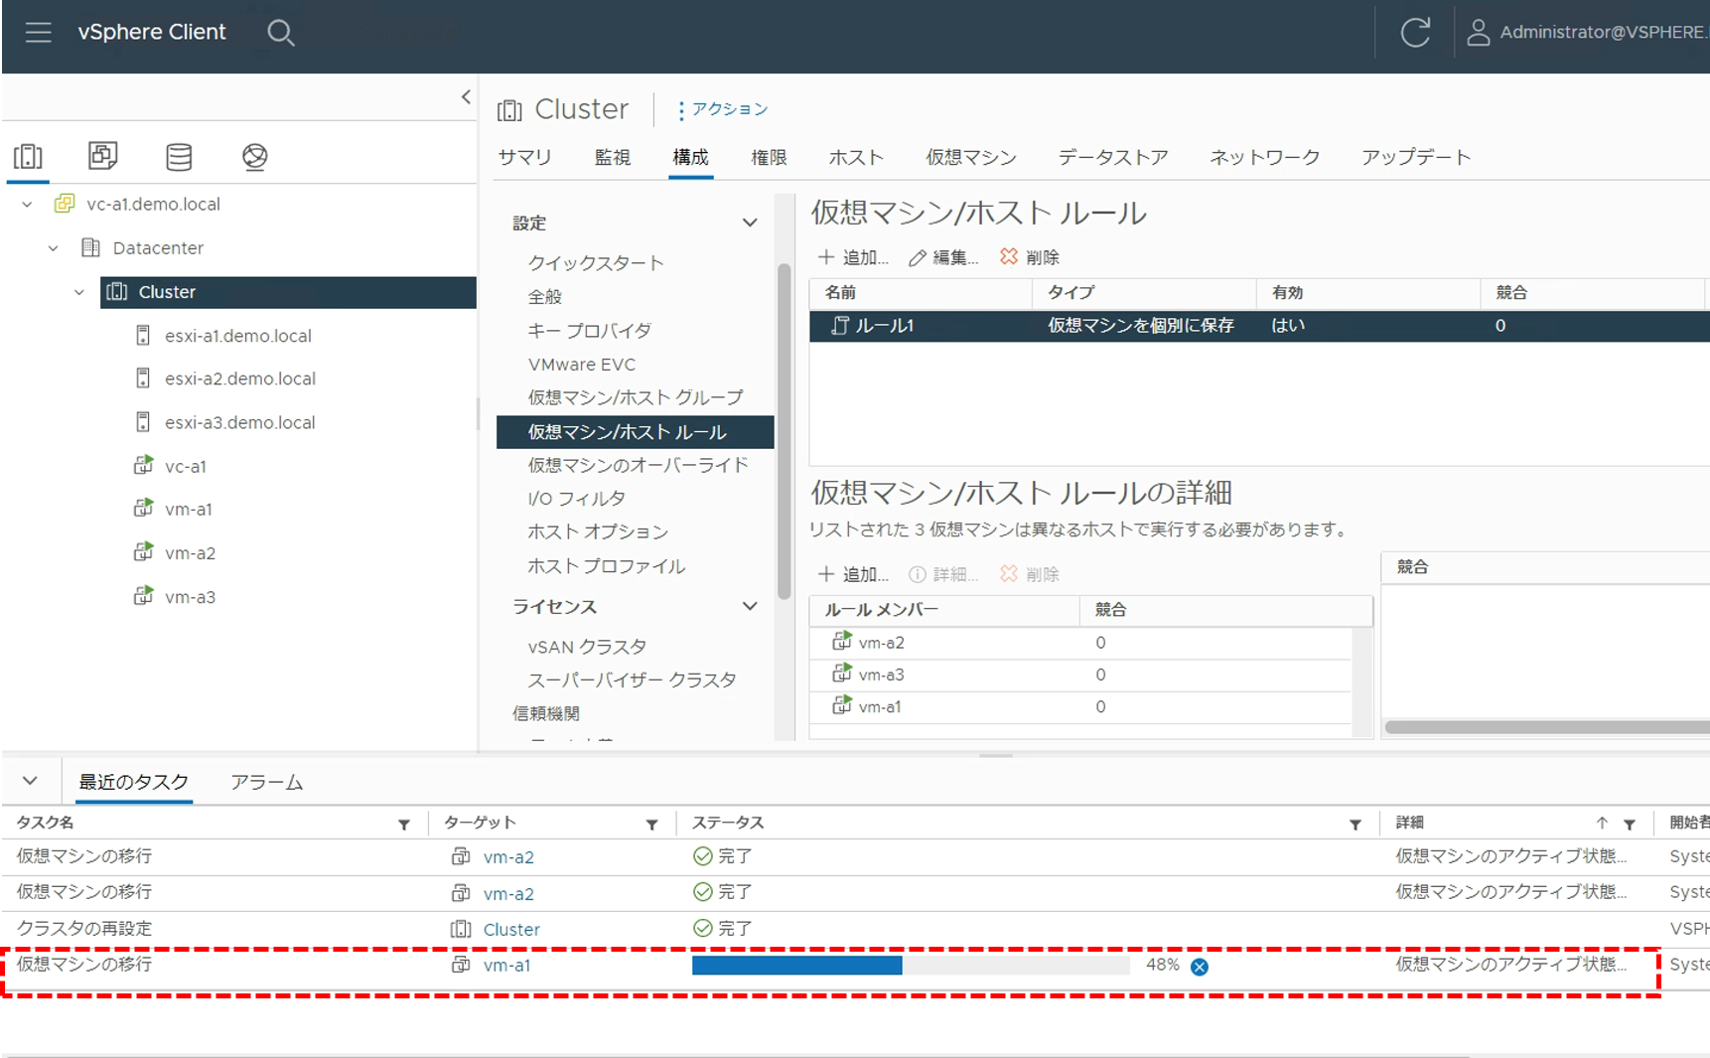The image size is (1710, 1058).
Task: Click horizontal scrollbar in 競合 panel
Action: point(1546,727)
